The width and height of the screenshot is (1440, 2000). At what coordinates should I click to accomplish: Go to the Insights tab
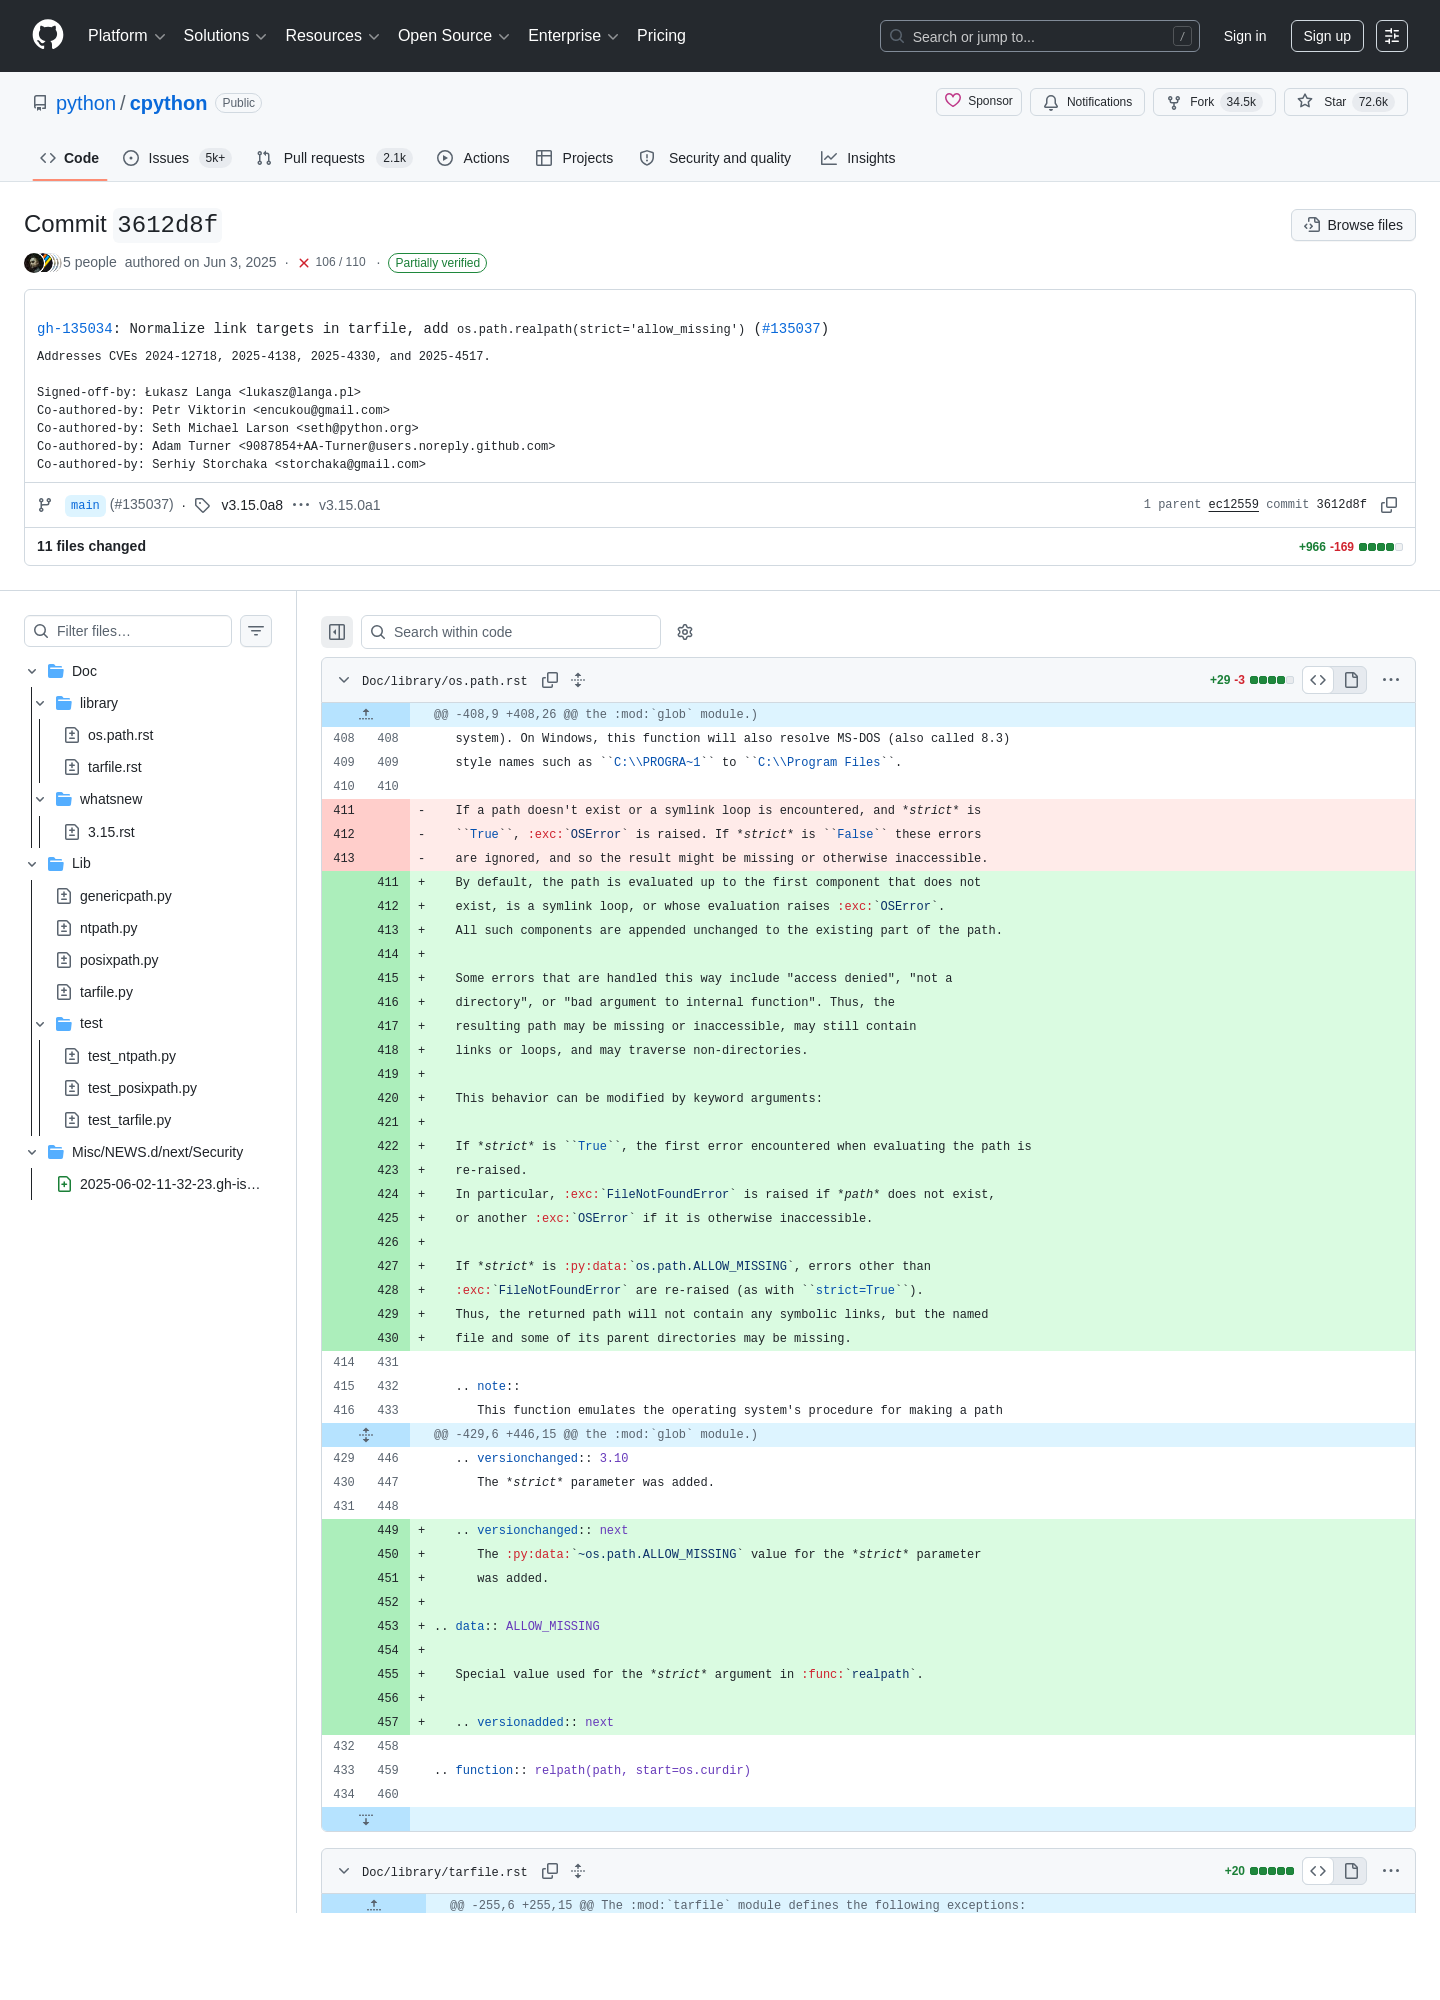[x=858, y=158]
